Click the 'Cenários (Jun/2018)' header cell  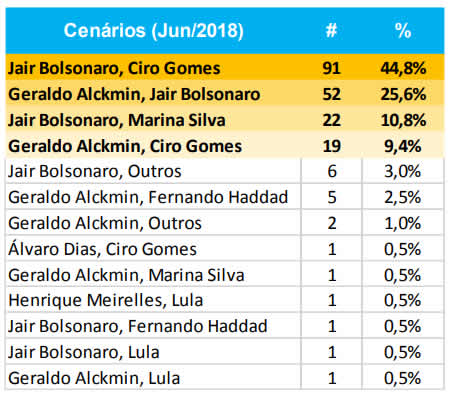153,31
